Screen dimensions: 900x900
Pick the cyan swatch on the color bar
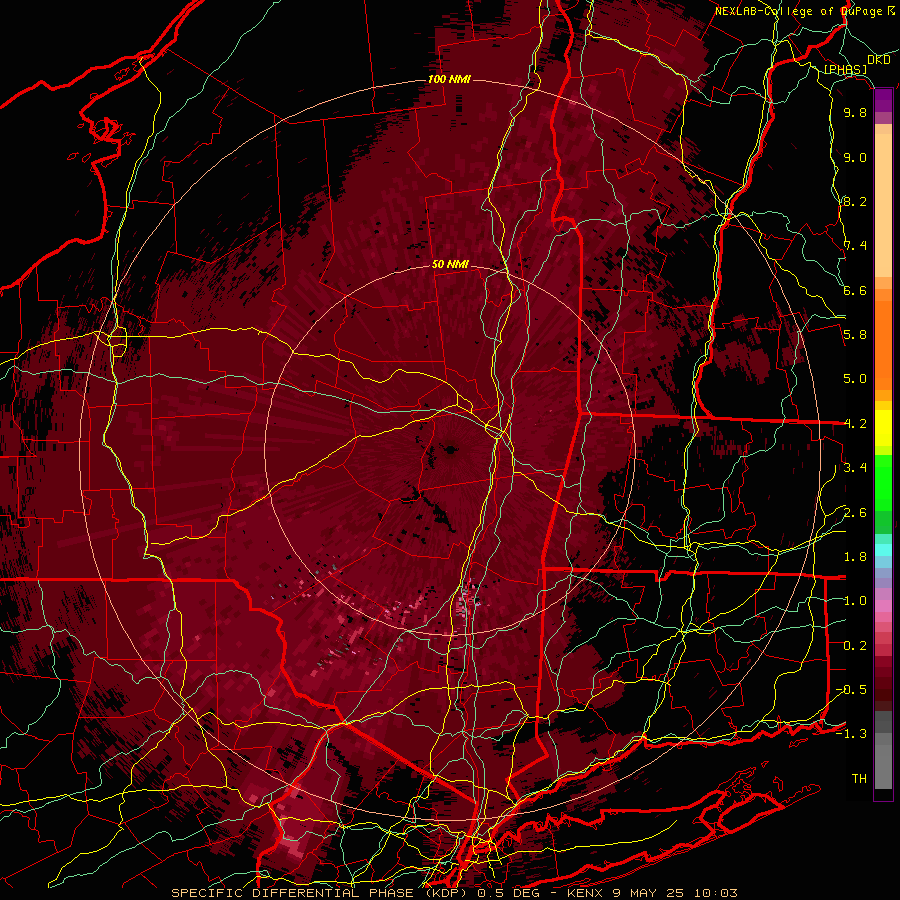tap(883, 550)
